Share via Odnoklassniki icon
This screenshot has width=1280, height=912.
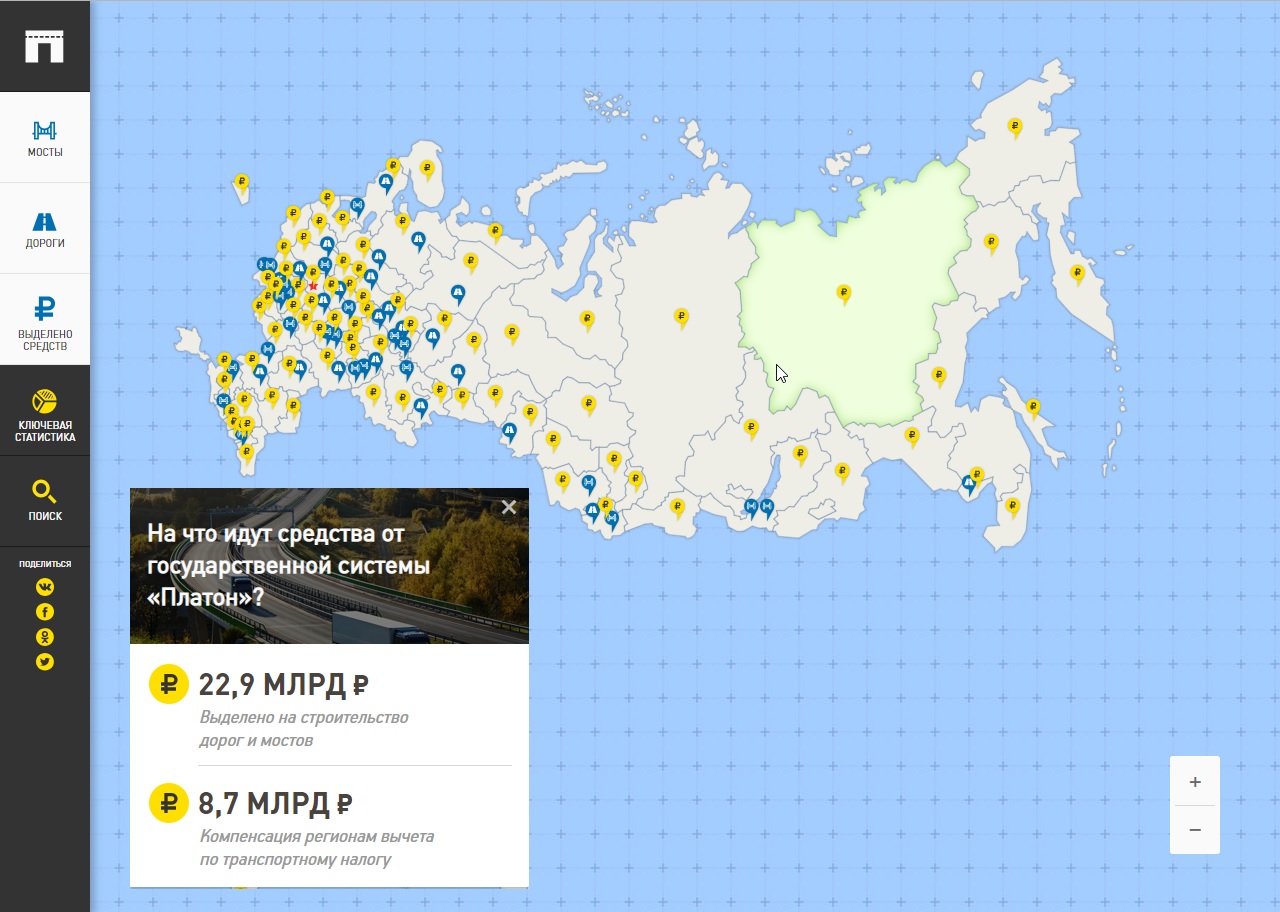[x=45, y=637]
